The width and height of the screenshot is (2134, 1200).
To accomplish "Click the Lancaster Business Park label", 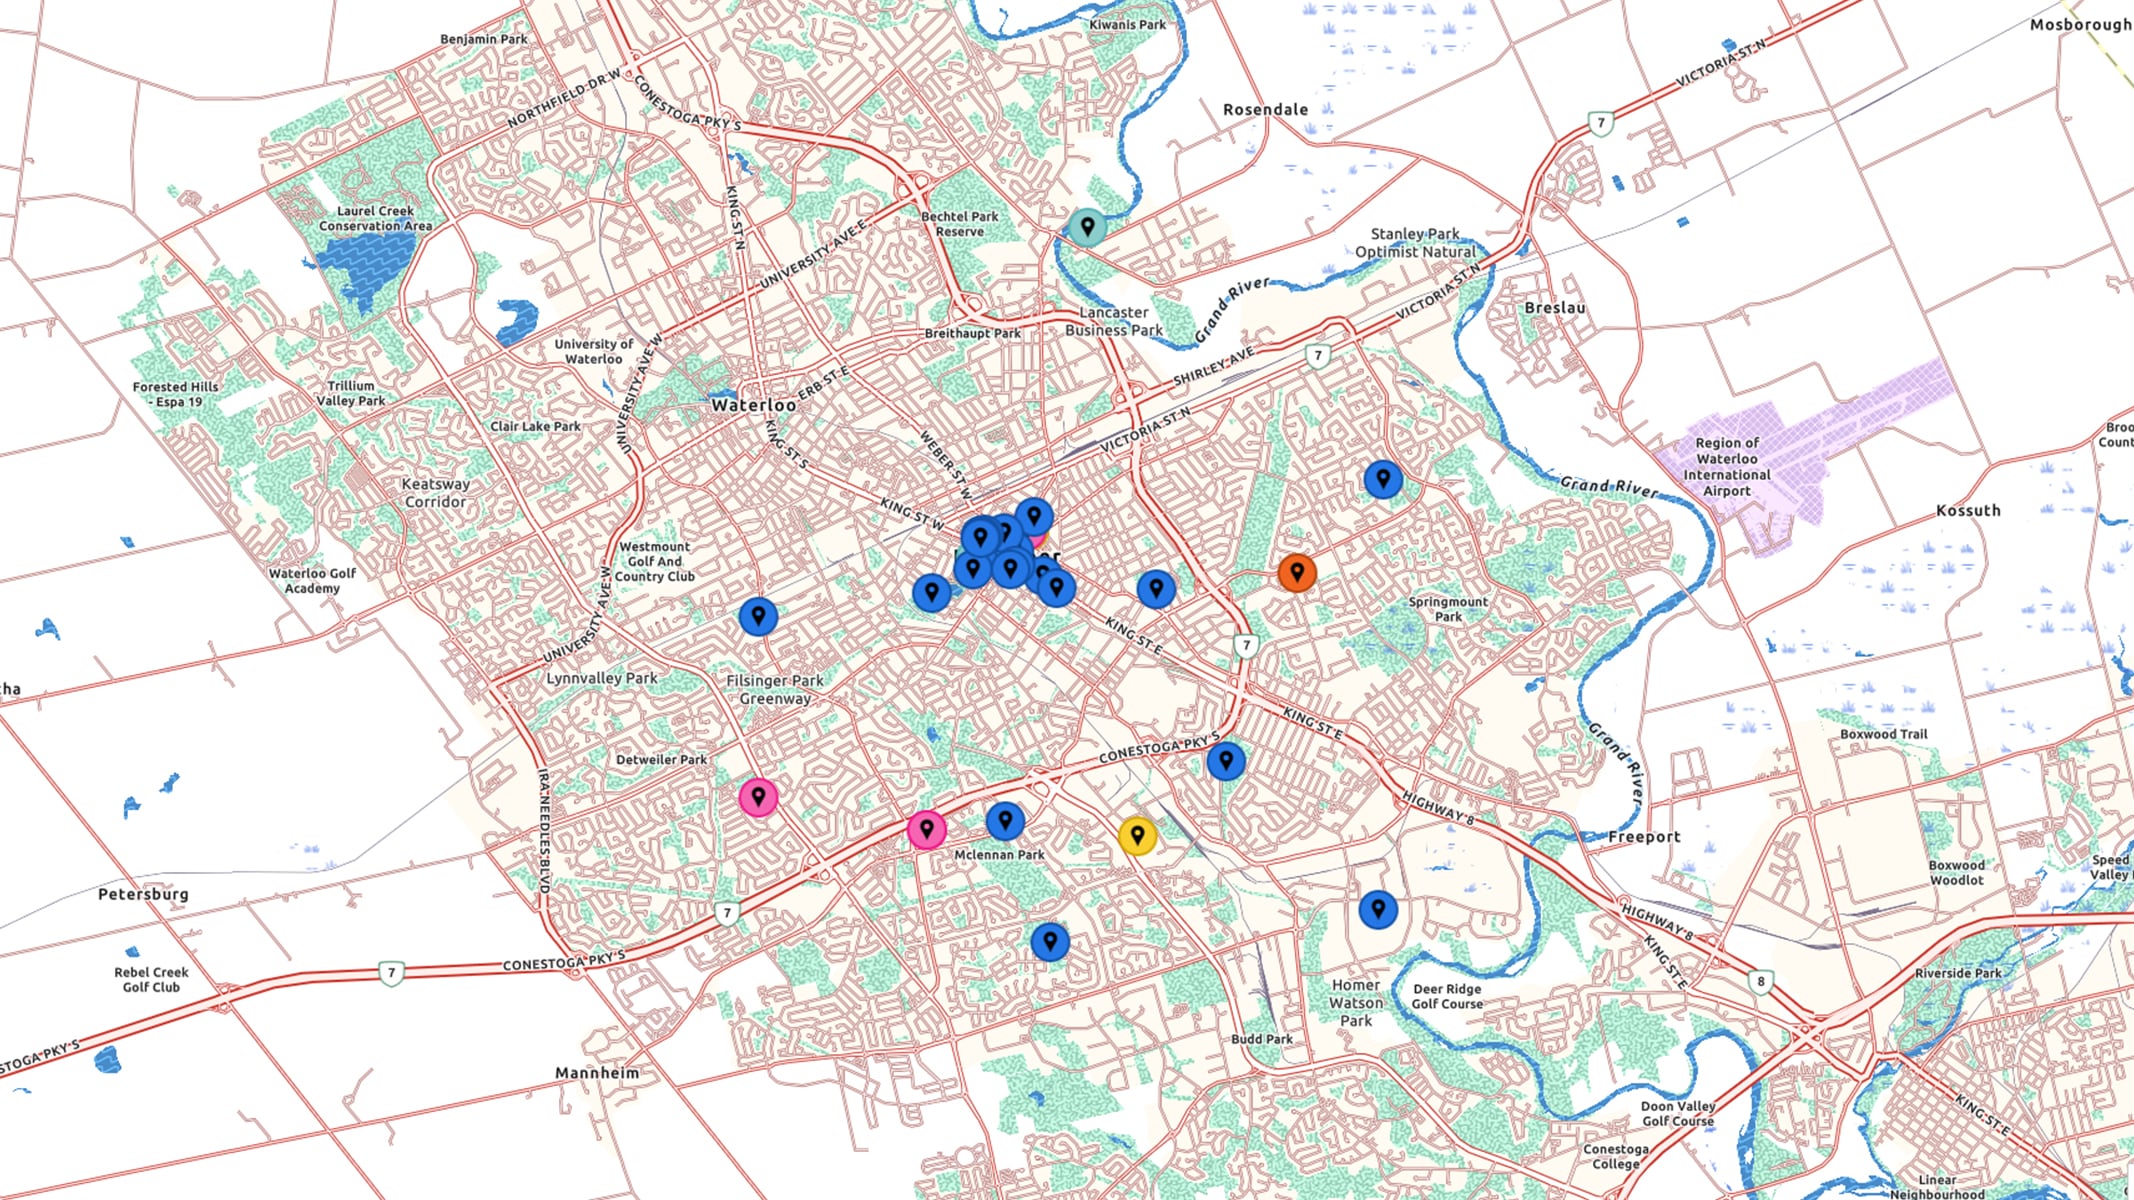I will (1114, 321).
